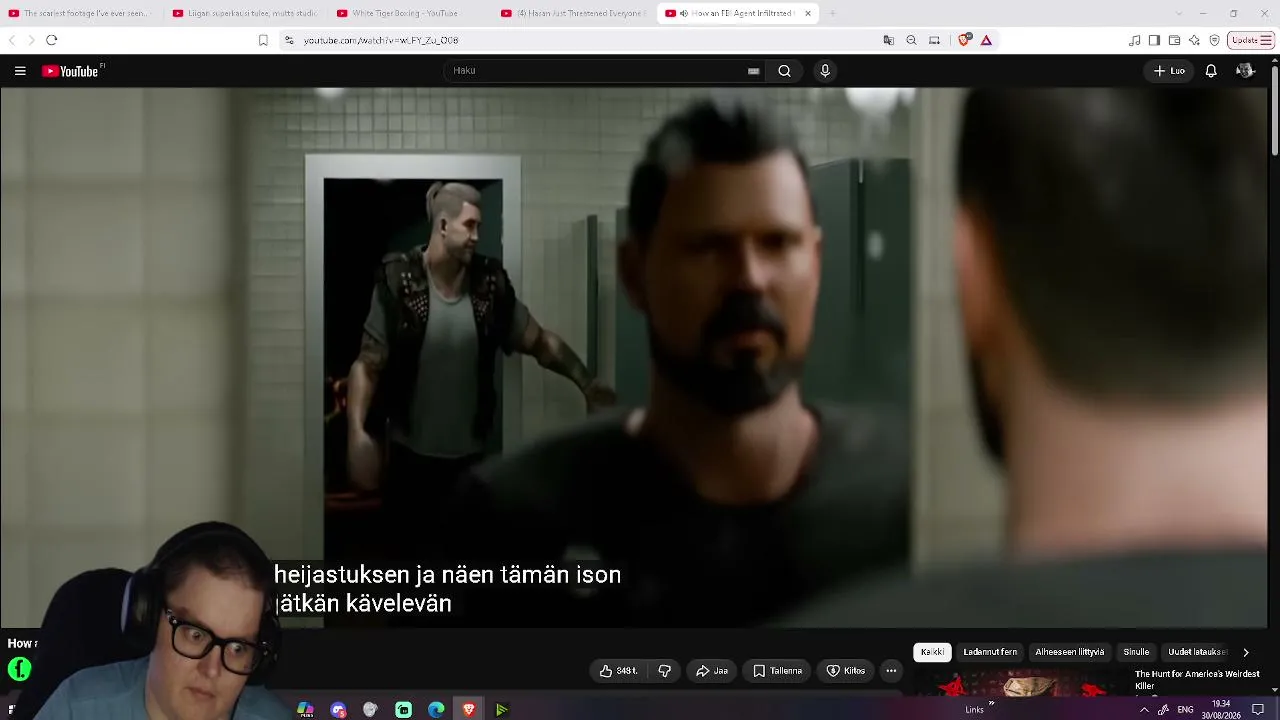The image size is (1280, 720).
Task: Open a new browser tab
Action: [832, 13]
